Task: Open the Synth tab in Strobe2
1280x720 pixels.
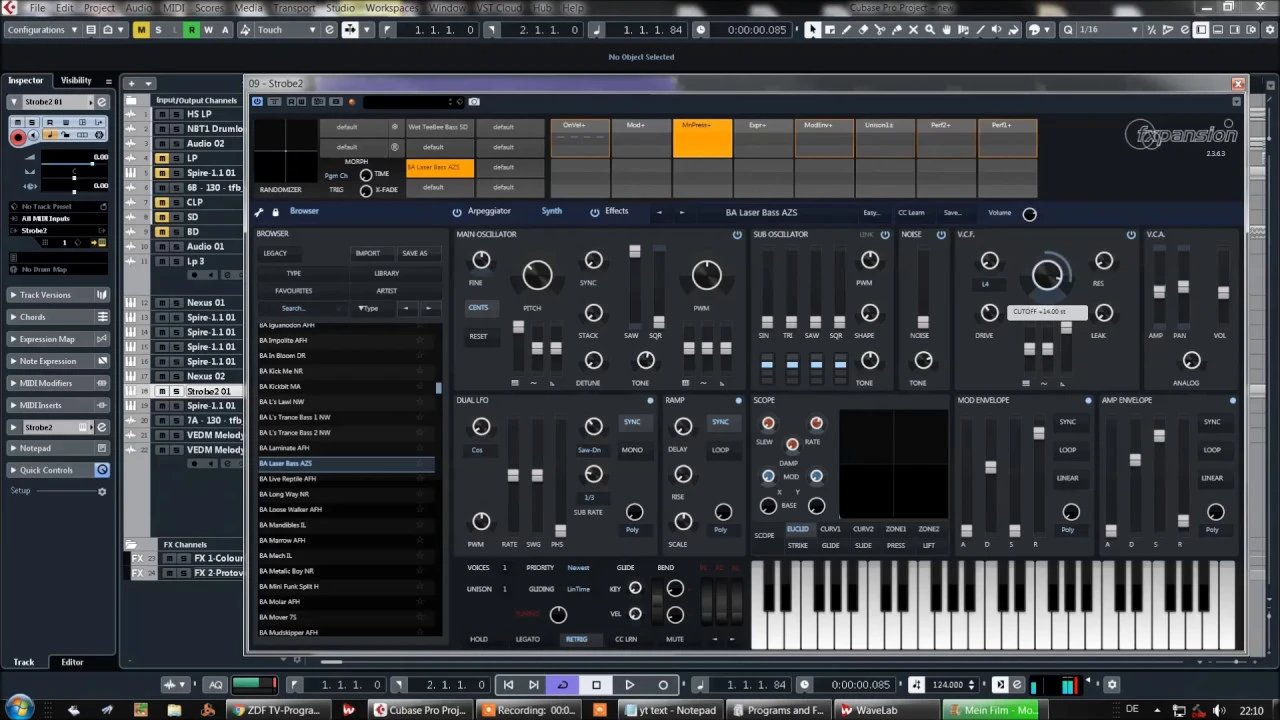Action: click(551, 211)
